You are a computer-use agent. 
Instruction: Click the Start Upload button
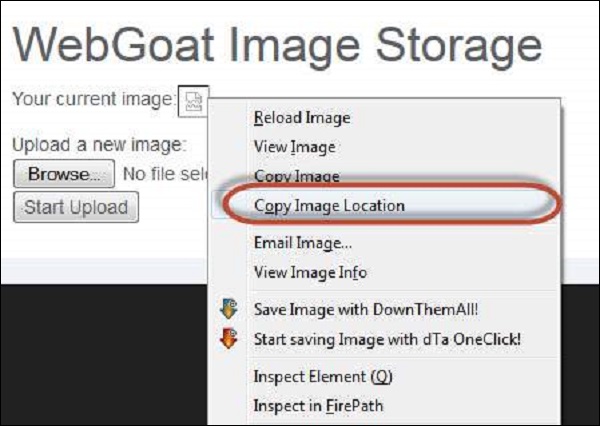(76, 207)
